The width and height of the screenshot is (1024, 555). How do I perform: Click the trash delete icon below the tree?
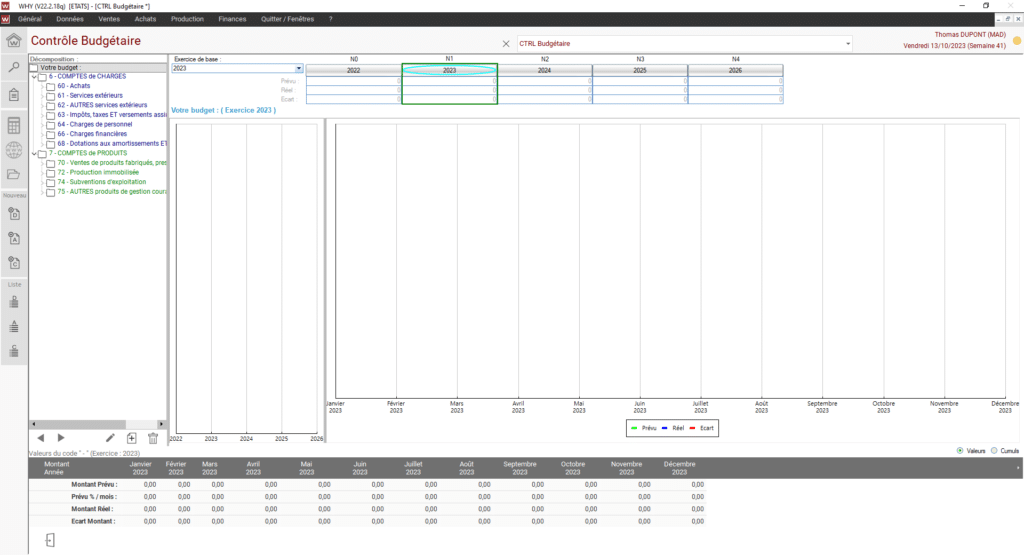153,438
